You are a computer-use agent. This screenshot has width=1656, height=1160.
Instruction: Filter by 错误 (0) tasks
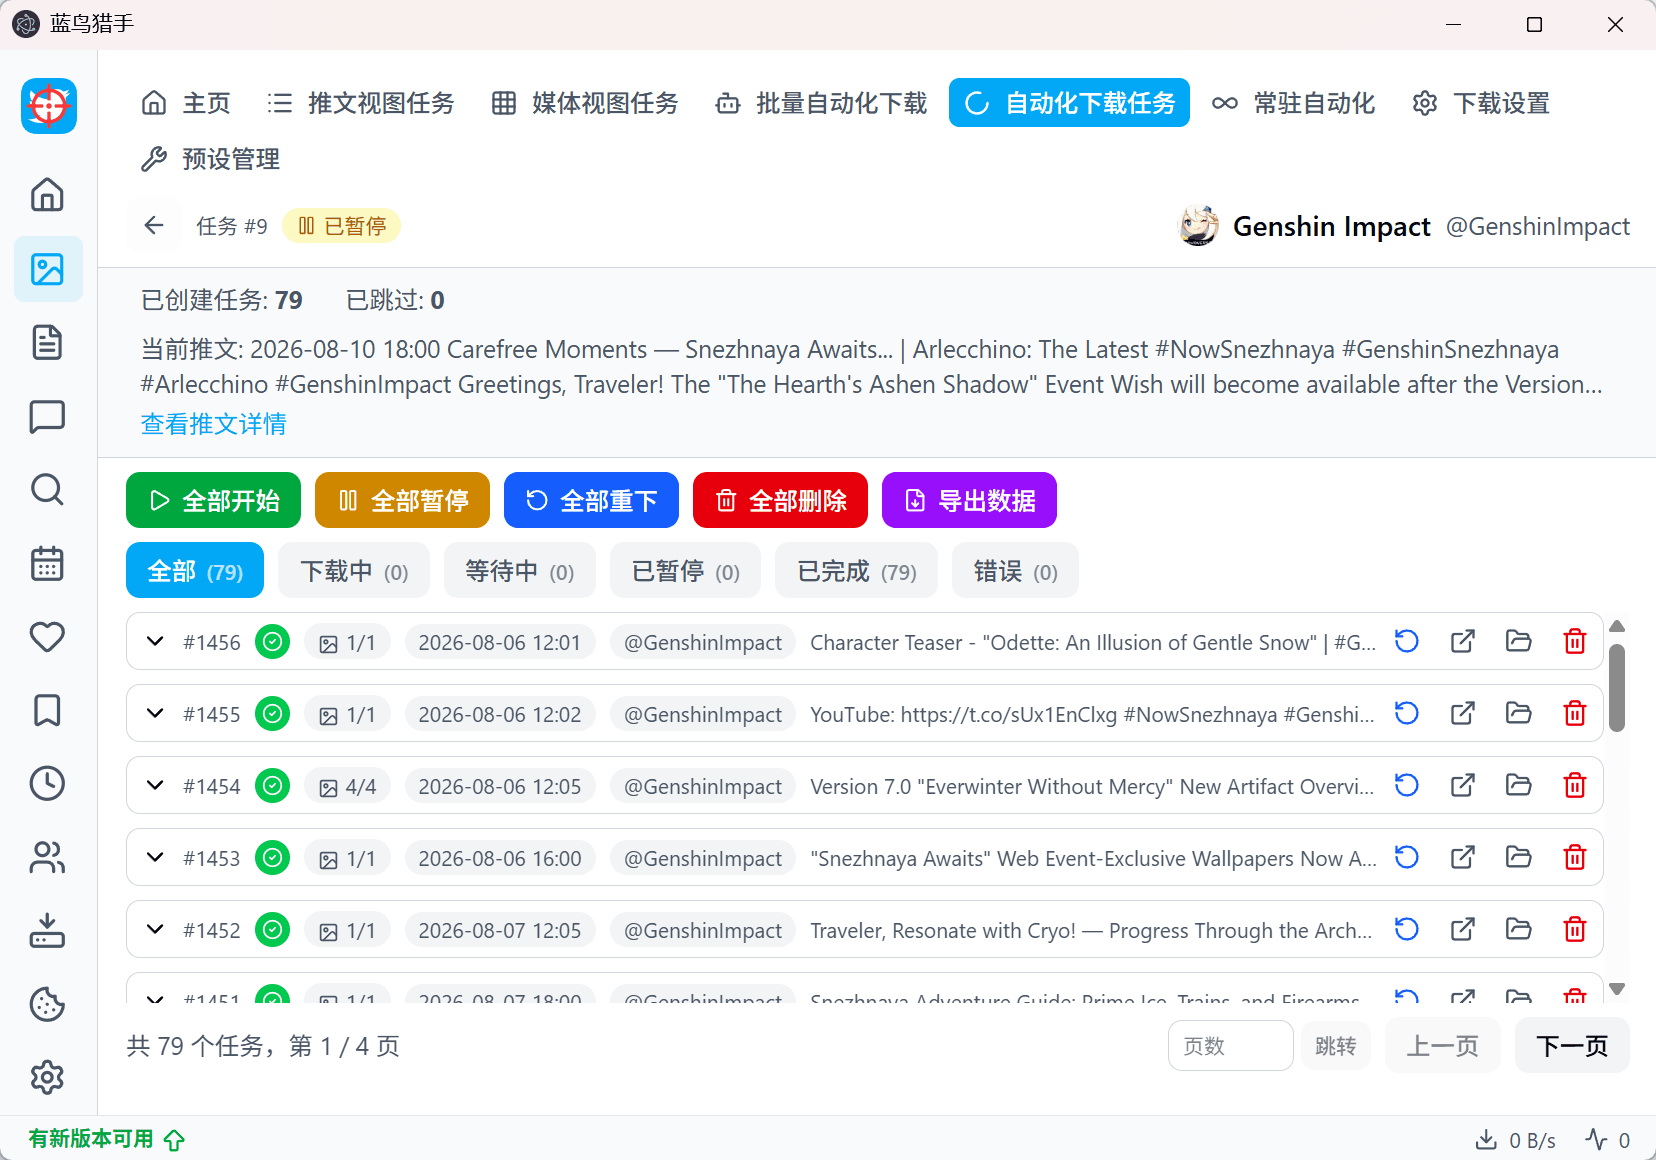1016,571
